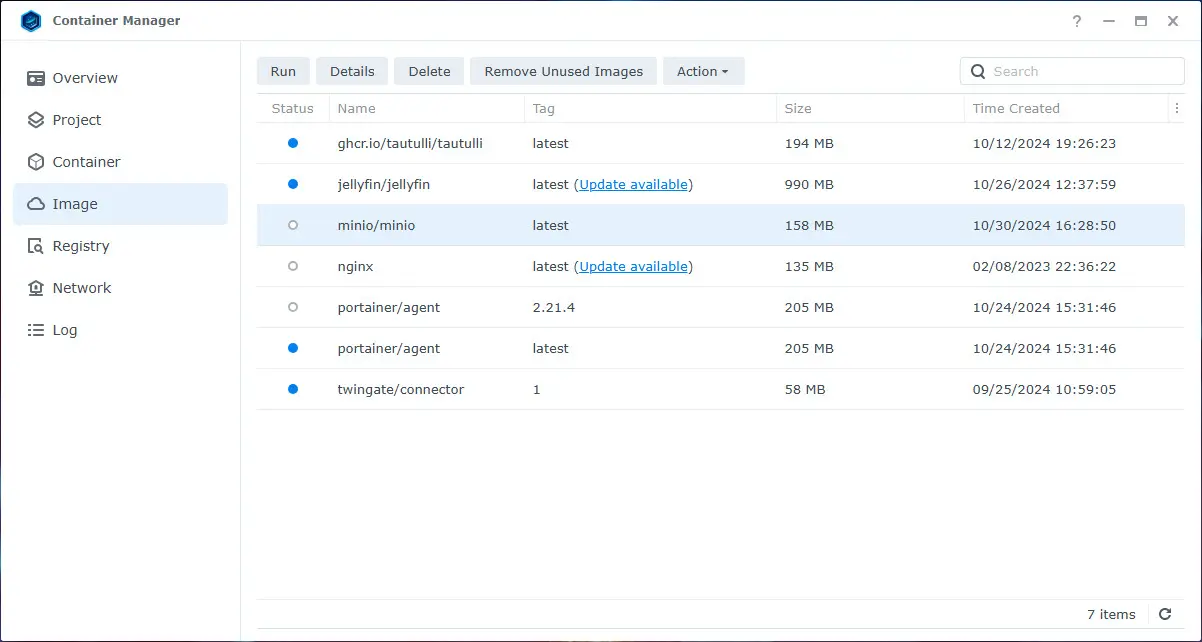This screenshot has height=642, width=1202.
Task: Click the refresh icon beside 7 items
Action: click(x=1164, y=614)
